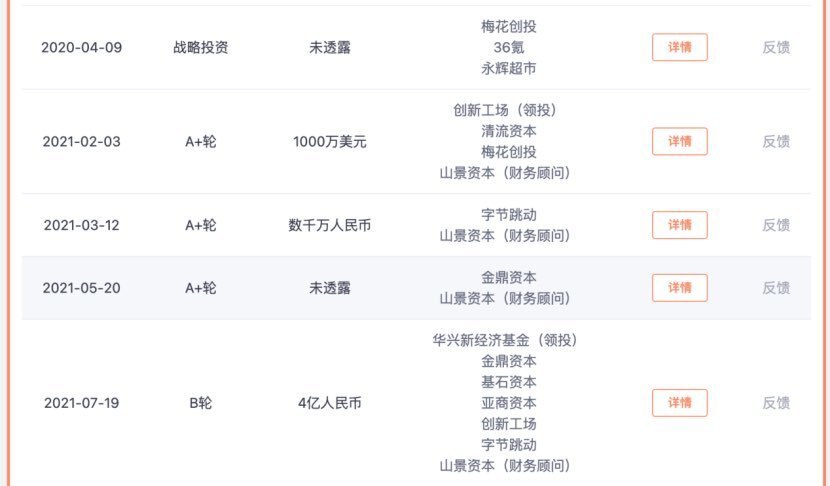This screenshot has width=830, height=486.
Task: Click 反馈 in the 数千万人民币 row
Action: click(776, 225)
